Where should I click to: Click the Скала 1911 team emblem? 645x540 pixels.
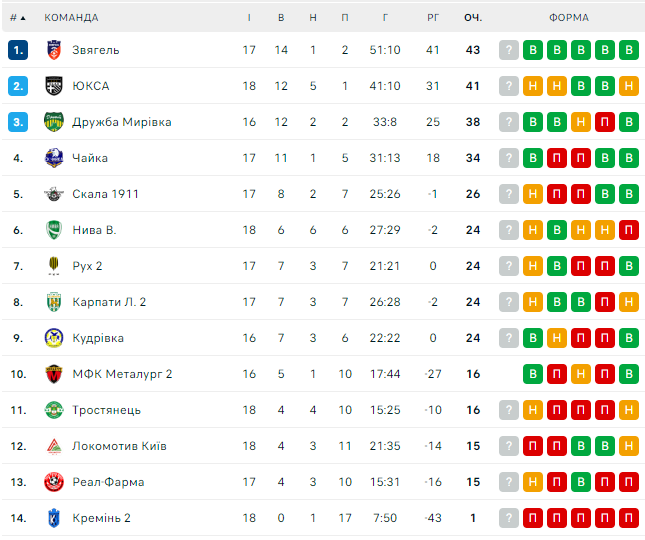click(54, 194)
